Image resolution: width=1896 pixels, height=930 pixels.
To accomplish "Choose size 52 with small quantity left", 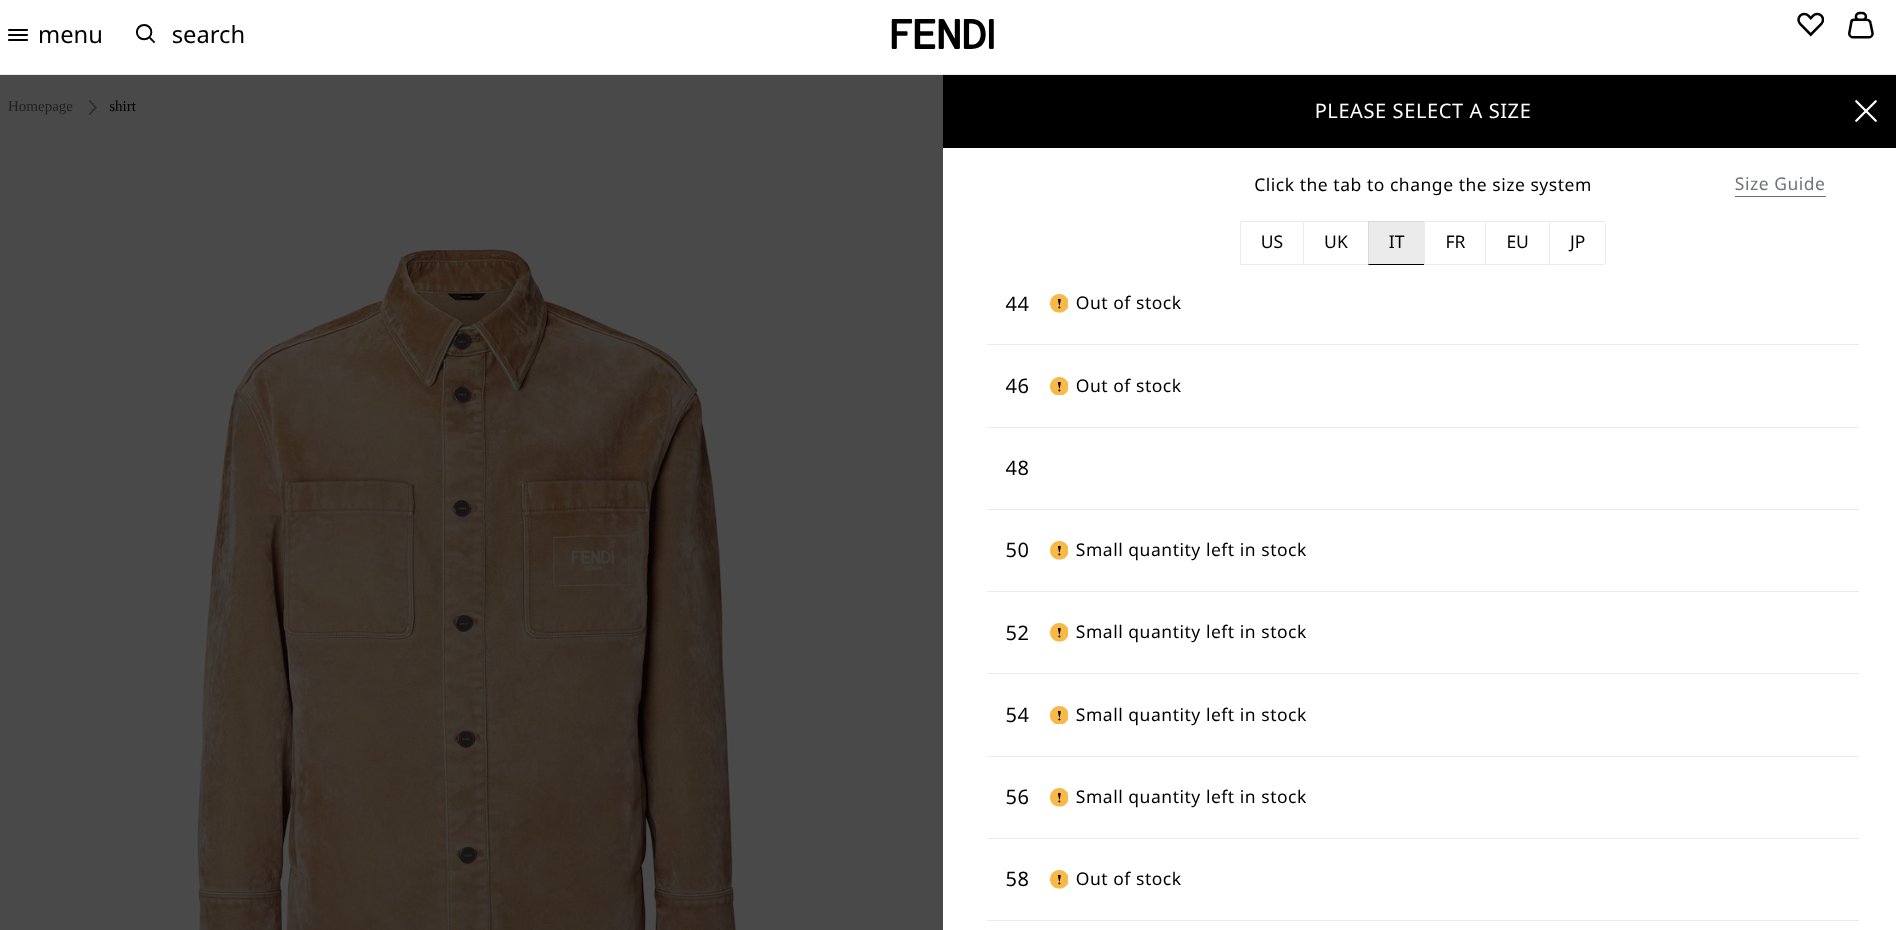I will [1017, 633].
